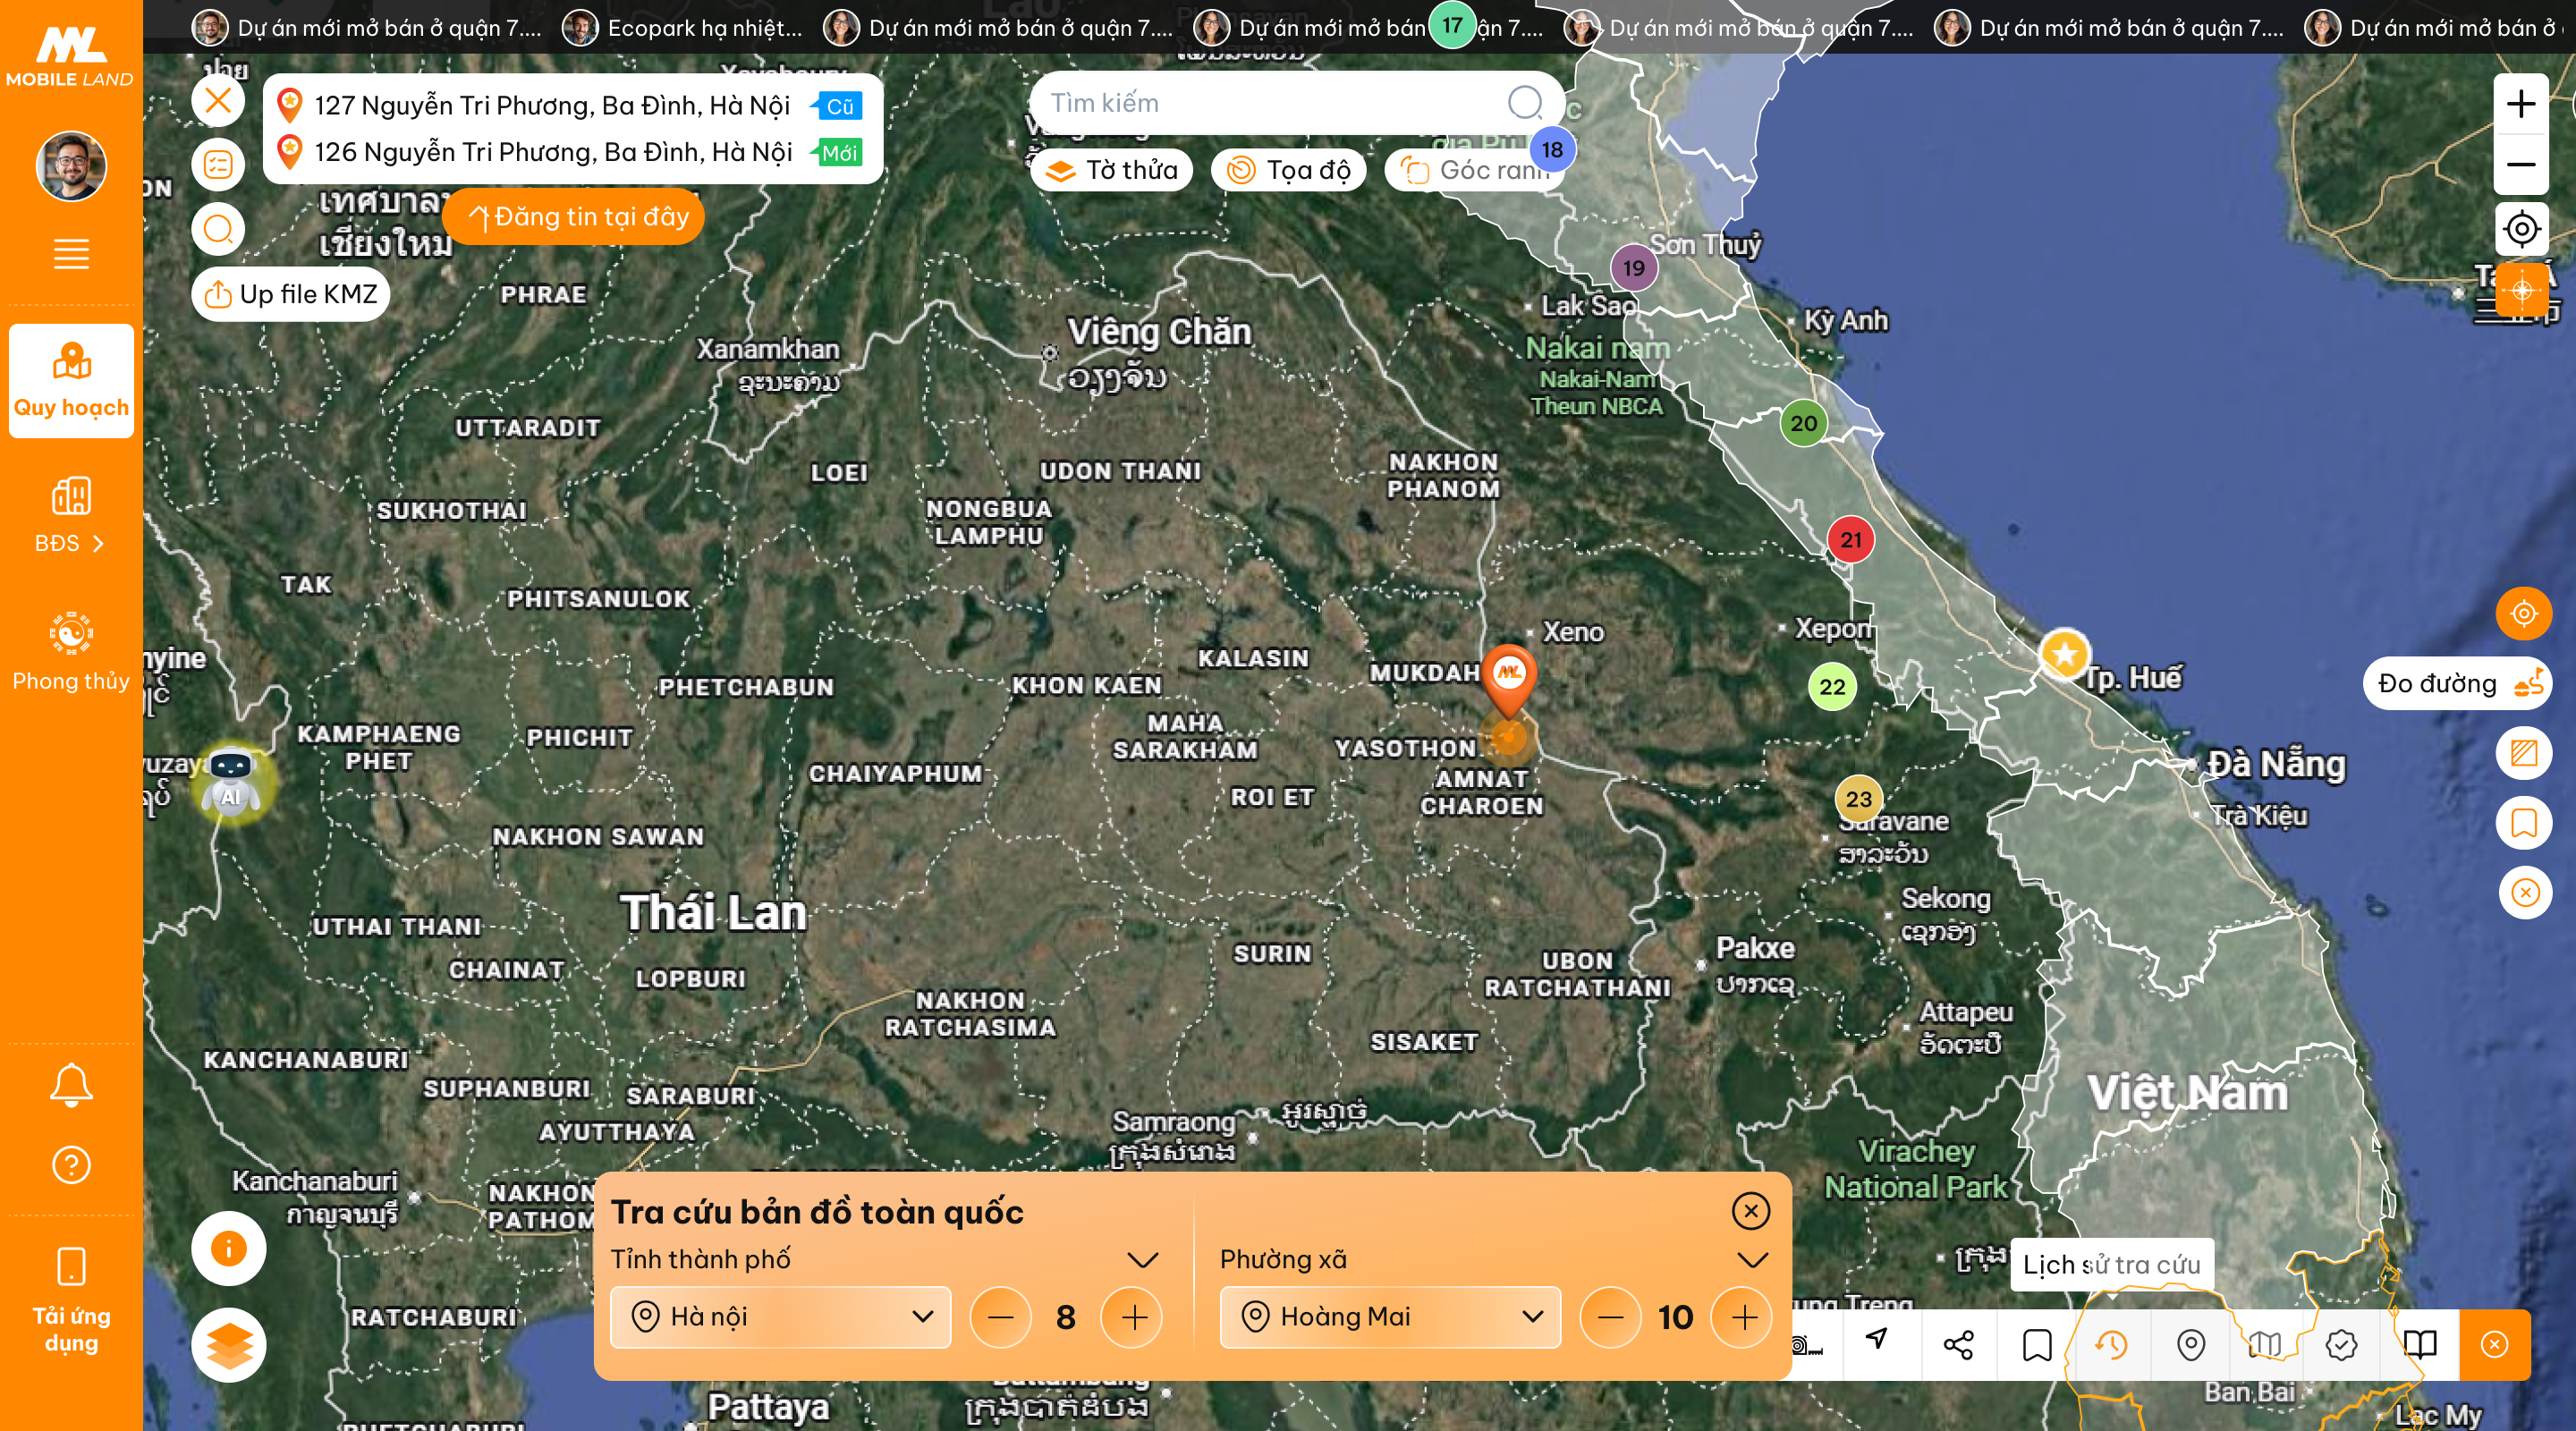
Task: Collapse the Tỉnh thành phố section chevron
Action: click(x=1143, y=1260)
